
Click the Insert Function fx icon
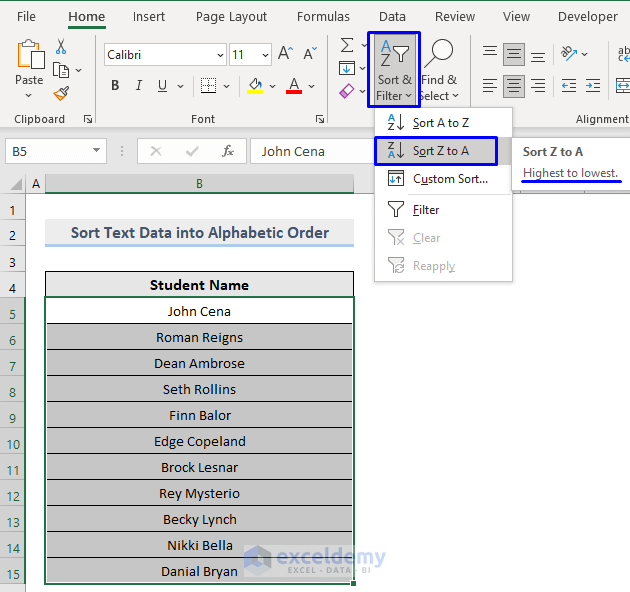pos(228,151)
